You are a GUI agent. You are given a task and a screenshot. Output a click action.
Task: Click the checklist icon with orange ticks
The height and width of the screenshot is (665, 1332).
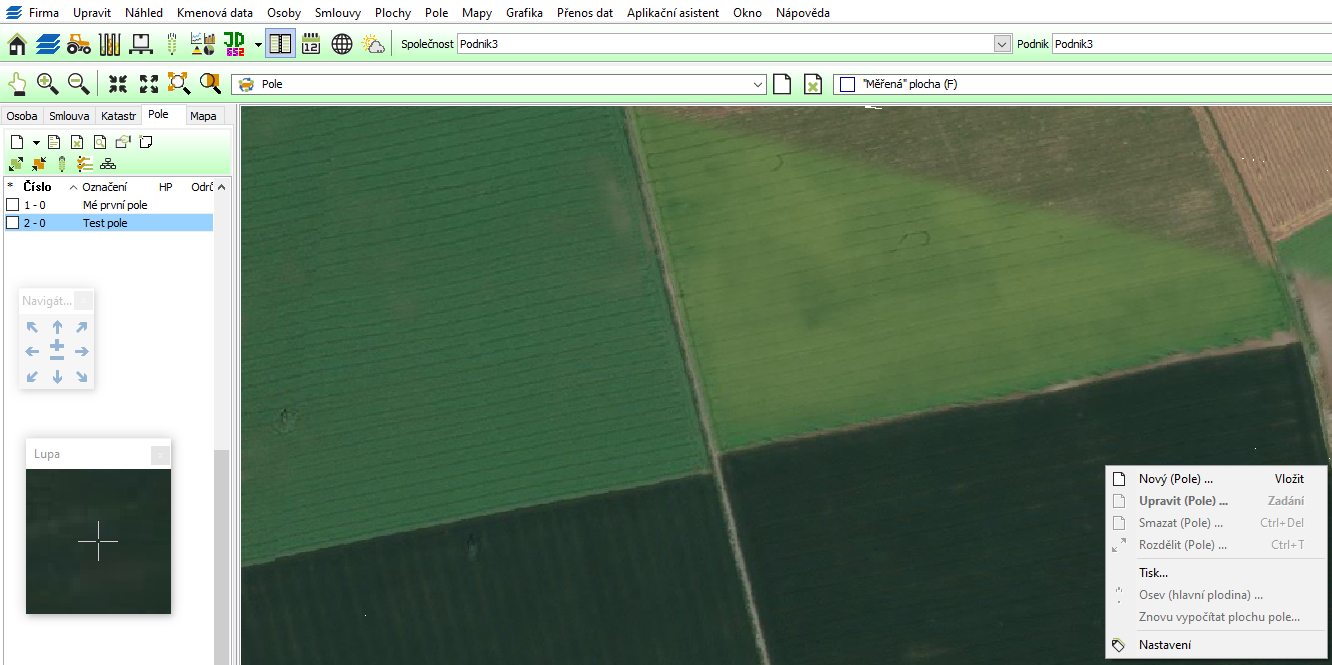(85, 164)
